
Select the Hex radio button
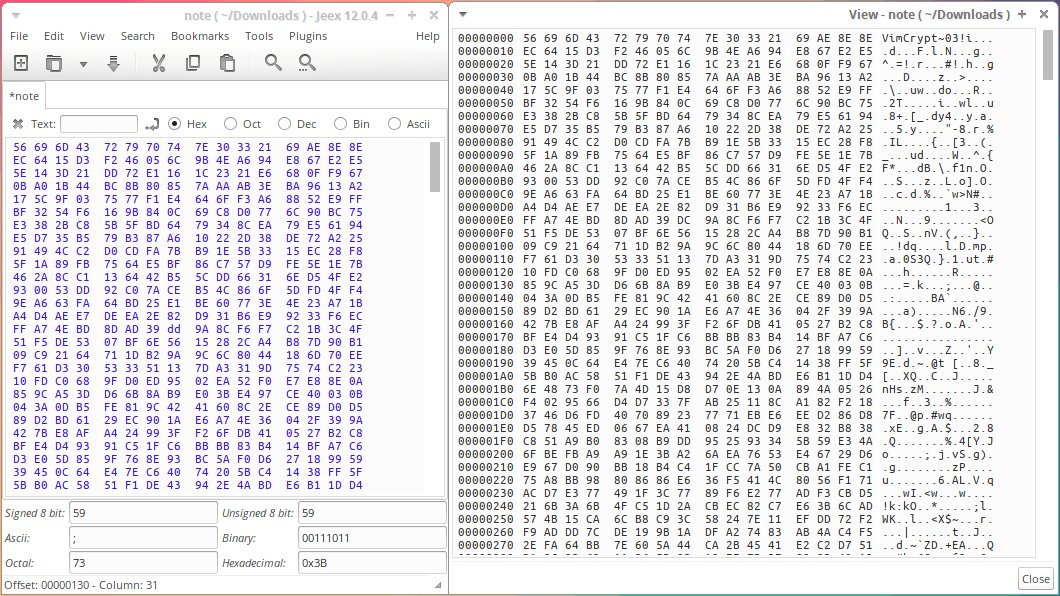pos(174,124)
